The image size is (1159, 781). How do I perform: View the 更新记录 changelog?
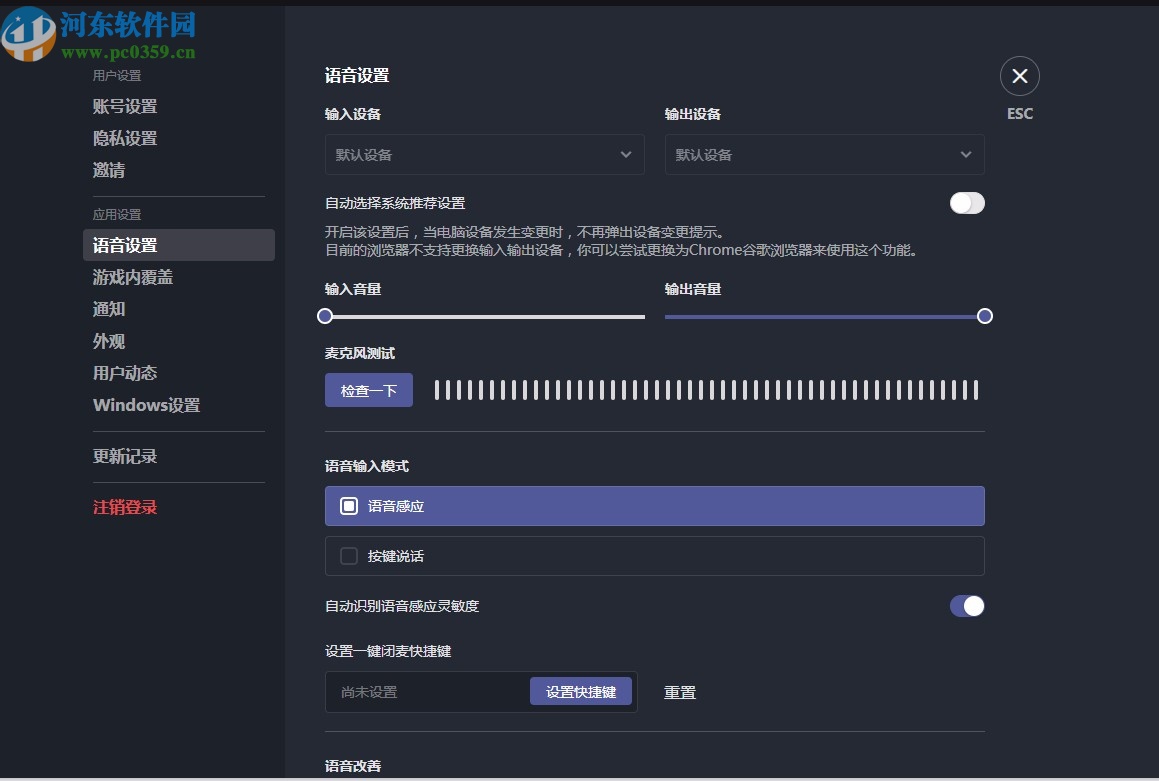point(124,456)
